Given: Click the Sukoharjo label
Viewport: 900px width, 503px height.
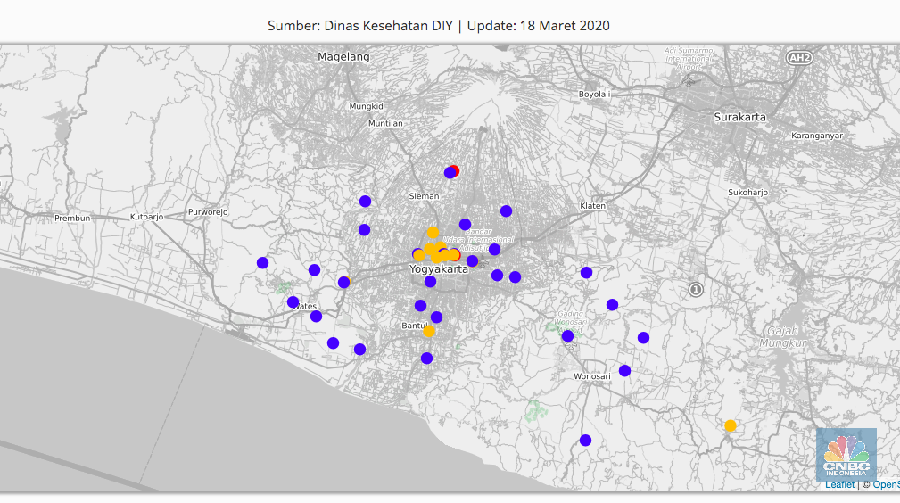Looking at the screenshot, I should point(748,192).
